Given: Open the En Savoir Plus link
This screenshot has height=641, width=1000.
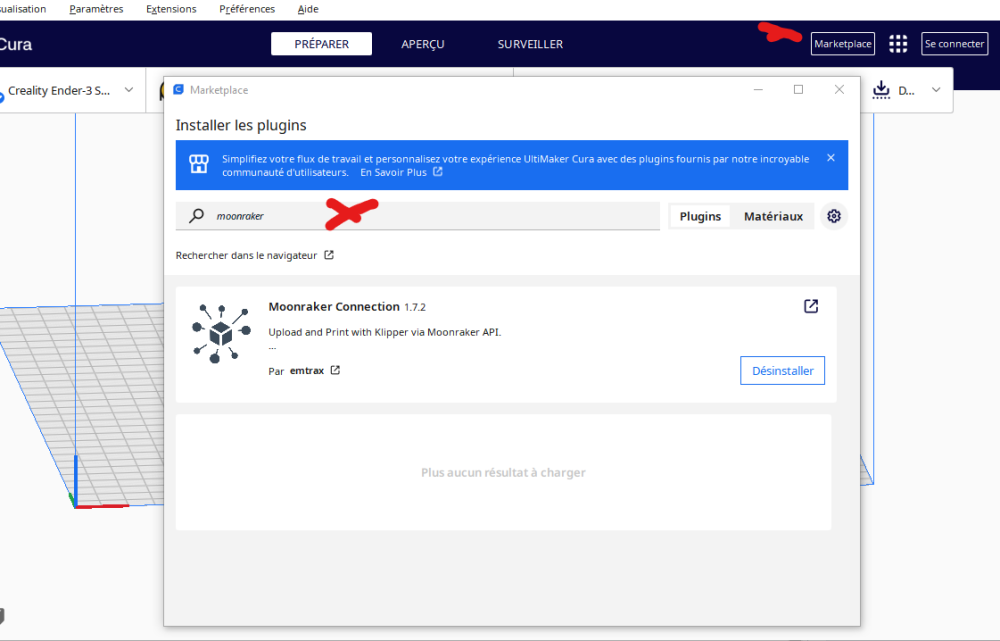Looking at the screenshot, I should [401, 172].
